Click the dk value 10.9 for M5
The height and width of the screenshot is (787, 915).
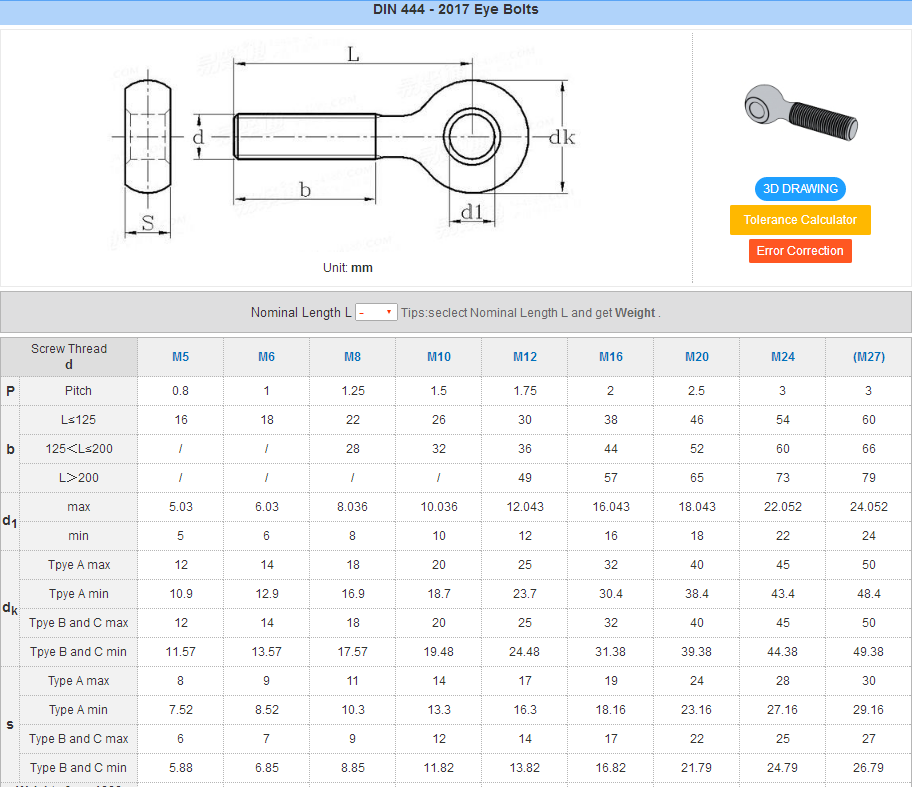click(180, 594)
